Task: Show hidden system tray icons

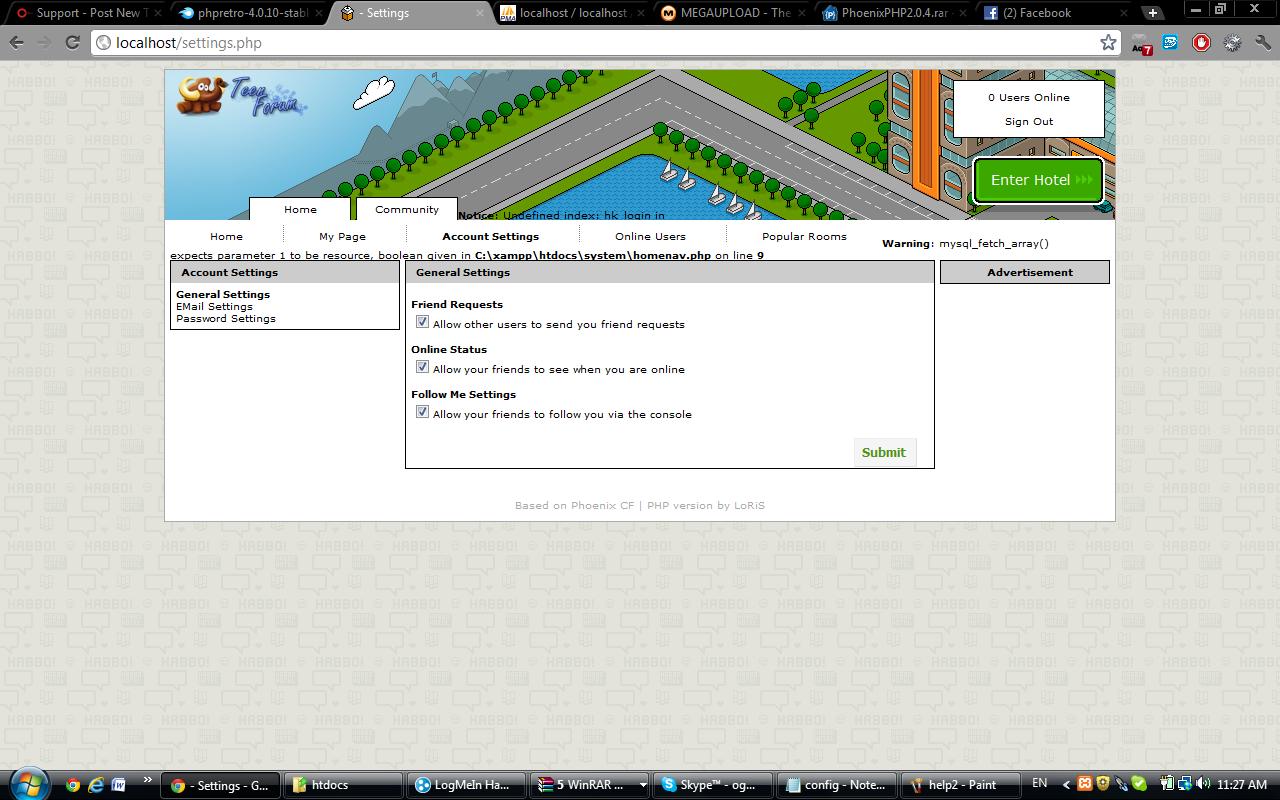Action: coord(1066,785)
